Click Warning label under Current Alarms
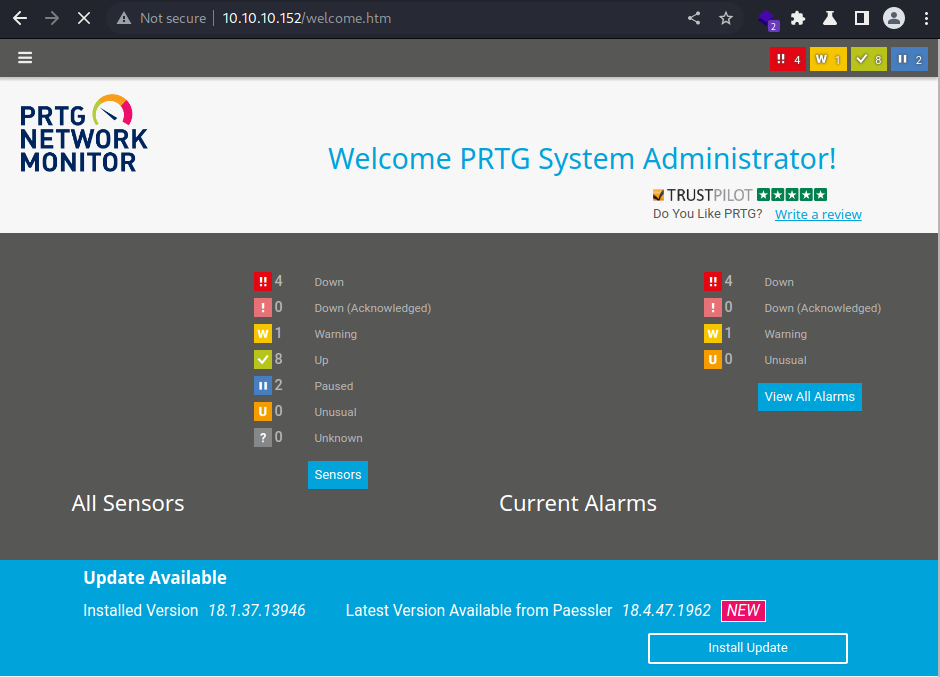This screenshot has height=677, width=940. [x=785, y=334]
